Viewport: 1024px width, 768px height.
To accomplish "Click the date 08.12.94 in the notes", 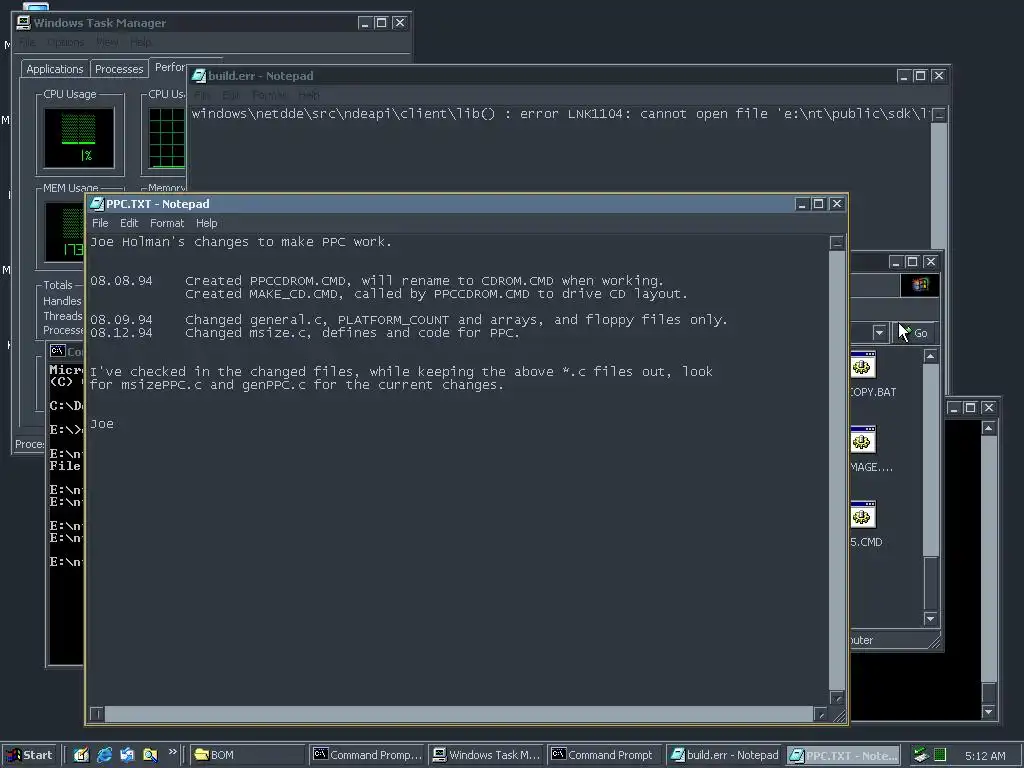I will pos(121,333).
